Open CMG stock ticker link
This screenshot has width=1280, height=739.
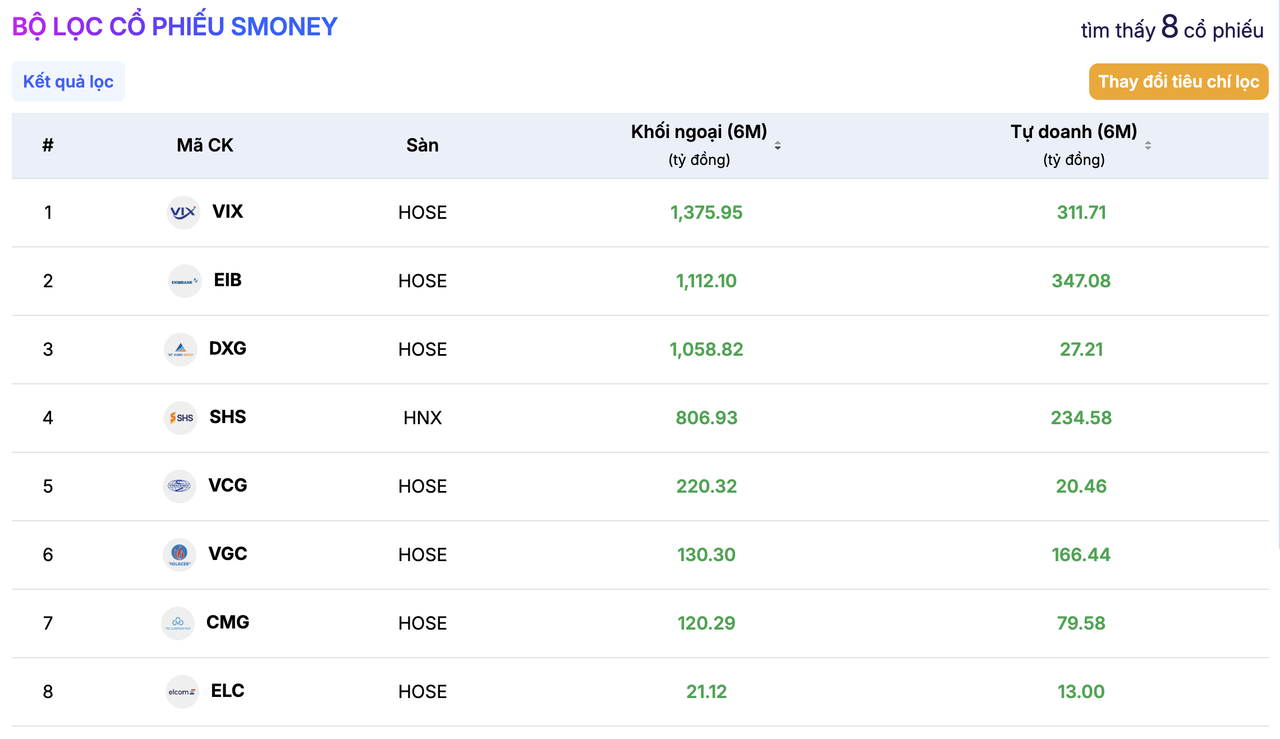pyautogui.click(x=228, y=623)
